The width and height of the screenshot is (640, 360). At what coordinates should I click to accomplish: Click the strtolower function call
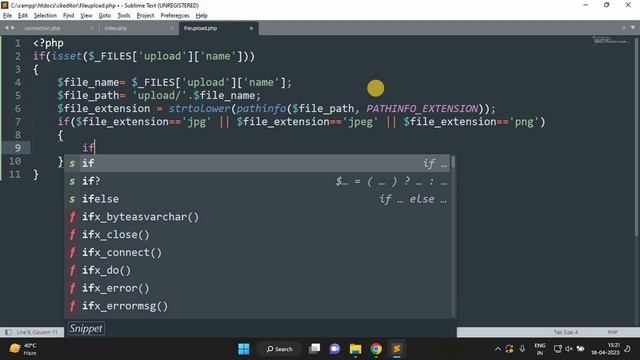(x=200, y=109)
